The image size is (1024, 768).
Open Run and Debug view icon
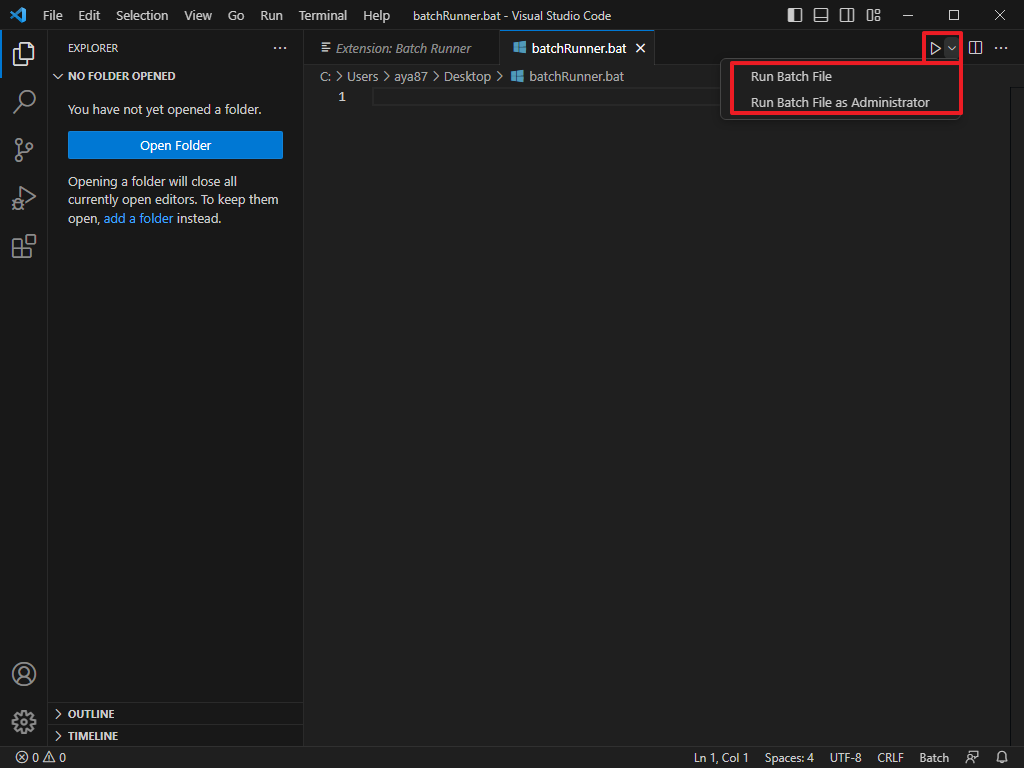24,198
